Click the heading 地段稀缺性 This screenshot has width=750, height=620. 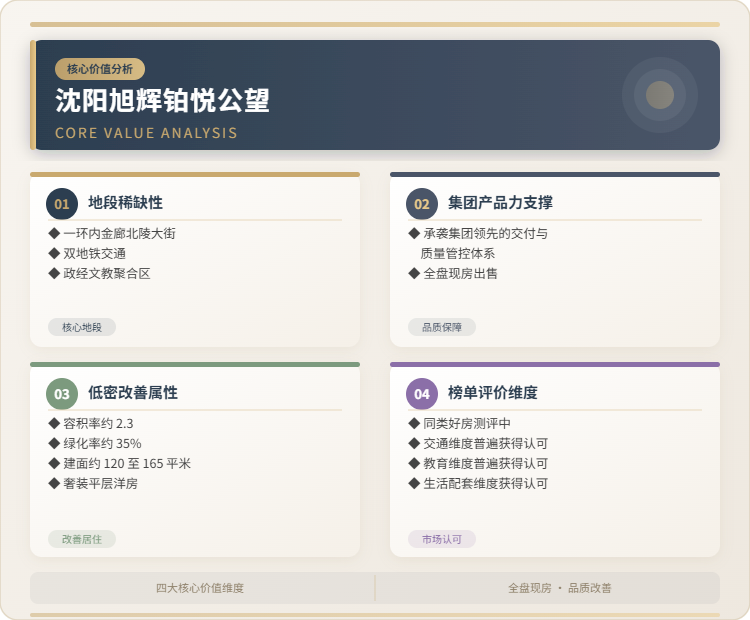[x=125, y=203]
